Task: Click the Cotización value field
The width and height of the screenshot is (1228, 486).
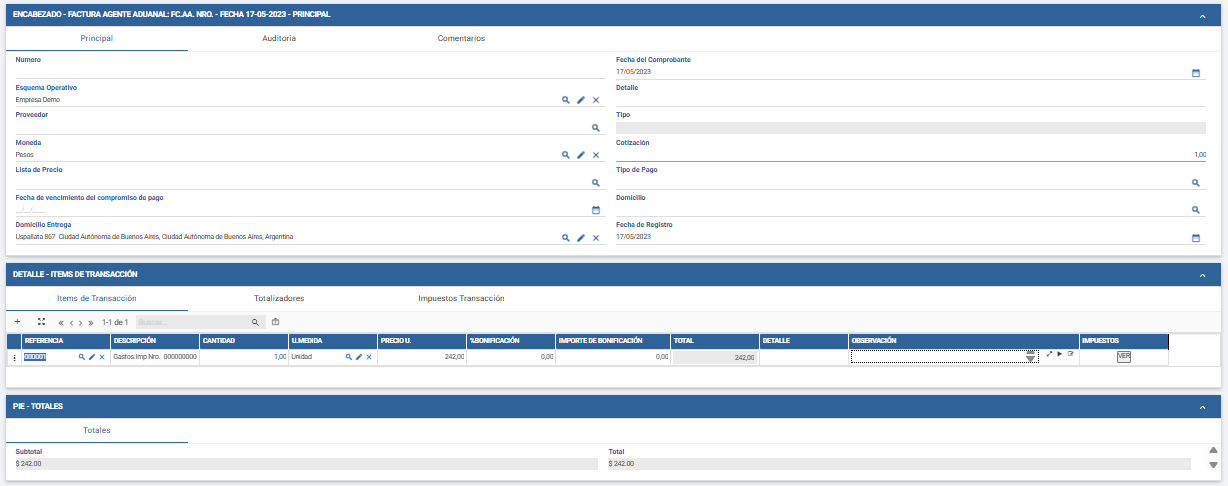Action: (x=911, y=155)
